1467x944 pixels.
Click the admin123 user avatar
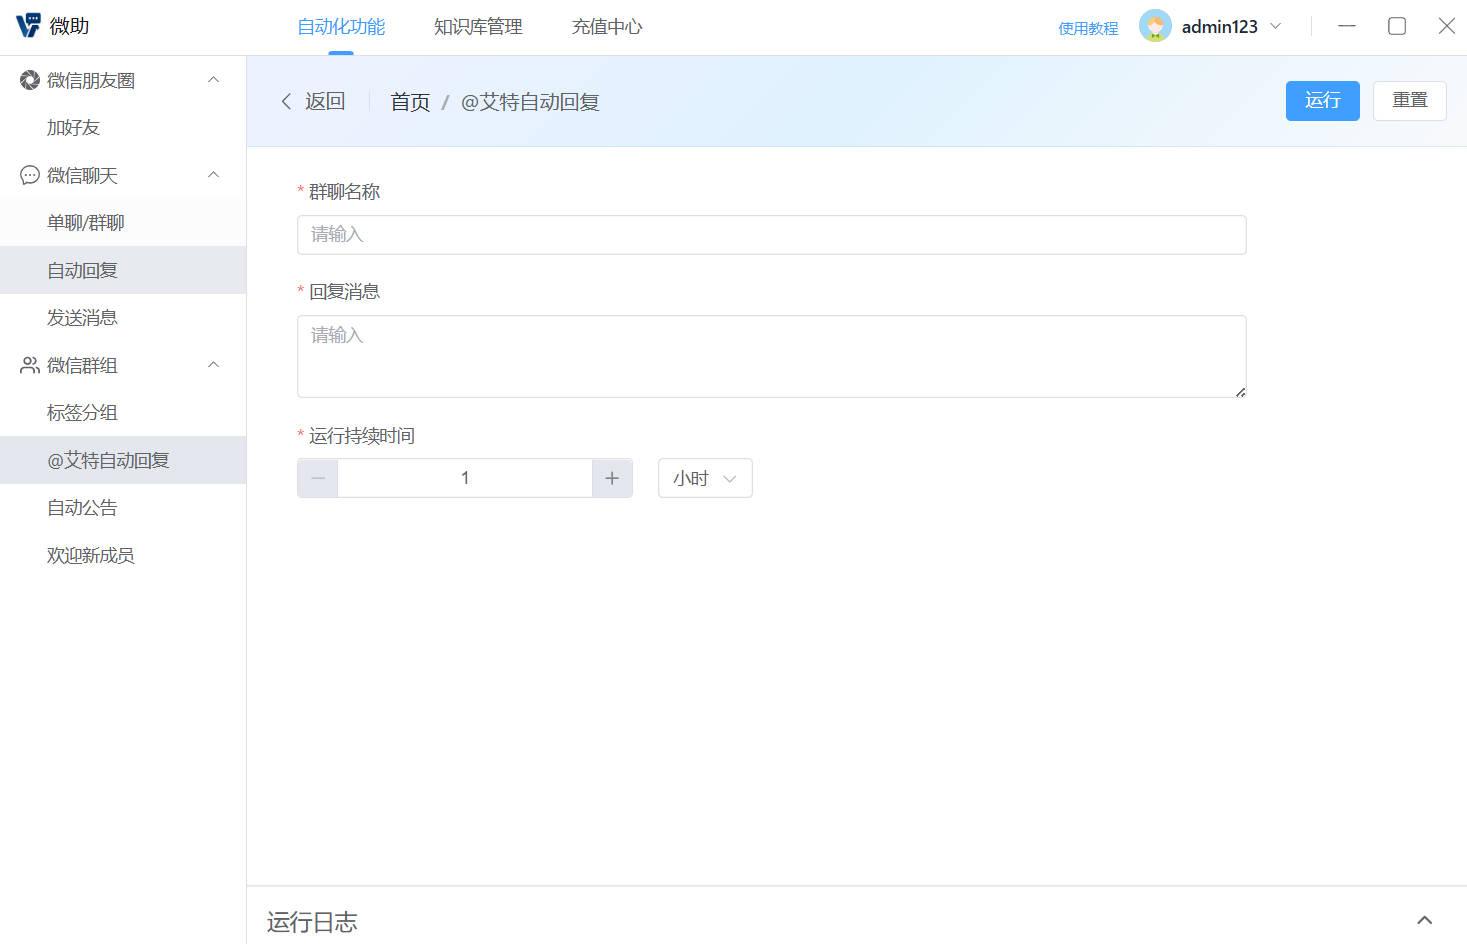click(1155, 27)
